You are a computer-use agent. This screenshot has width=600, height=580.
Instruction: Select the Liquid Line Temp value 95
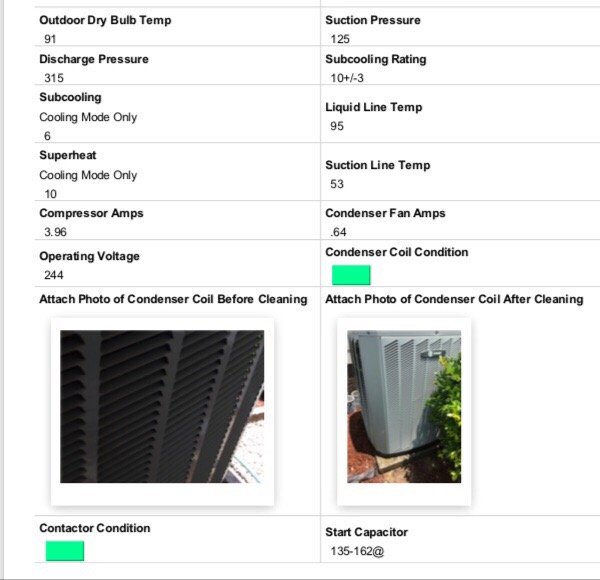coord(336,126)
